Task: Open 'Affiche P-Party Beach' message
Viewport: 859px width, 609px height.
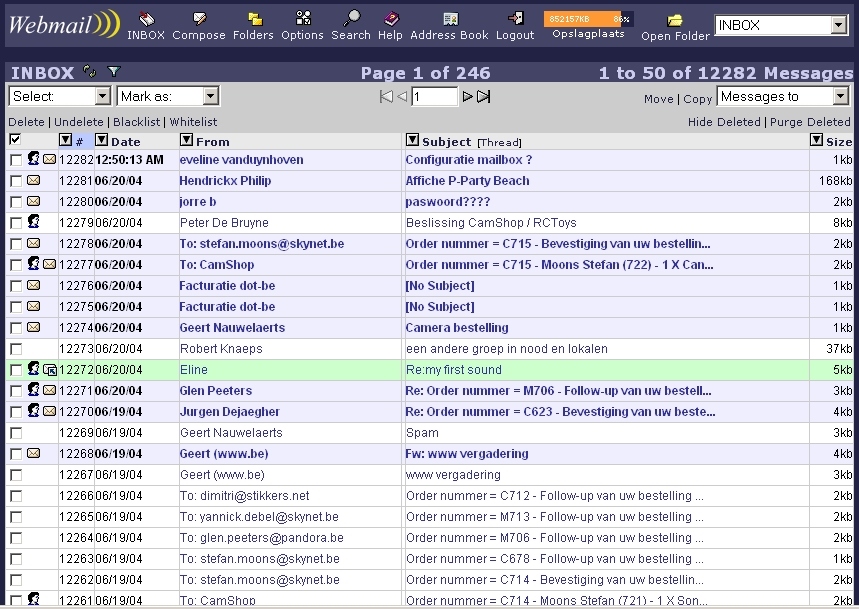Action: [467, 181]
